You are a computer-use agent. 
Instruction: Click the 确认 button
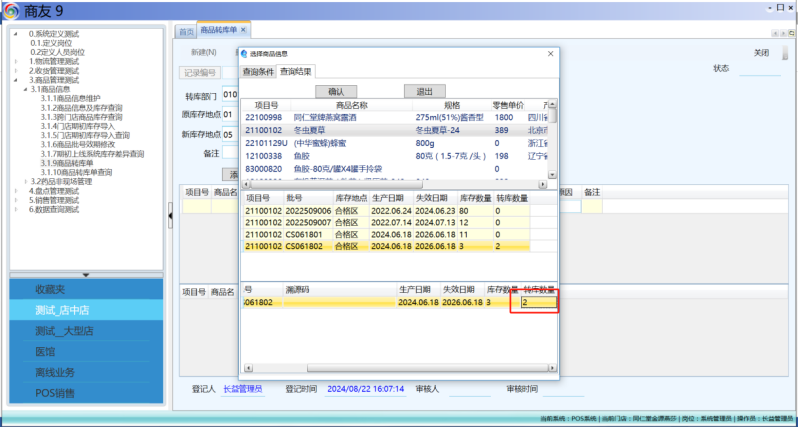coord(336,92)
